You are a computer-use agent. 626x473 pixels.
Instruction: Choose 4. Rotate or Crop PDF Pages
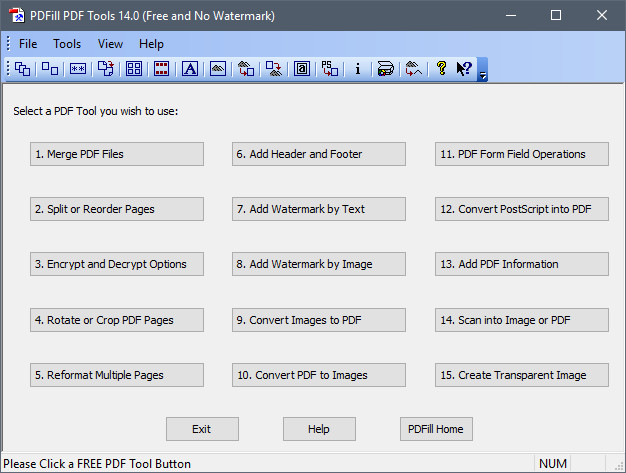tap(117, 320)
